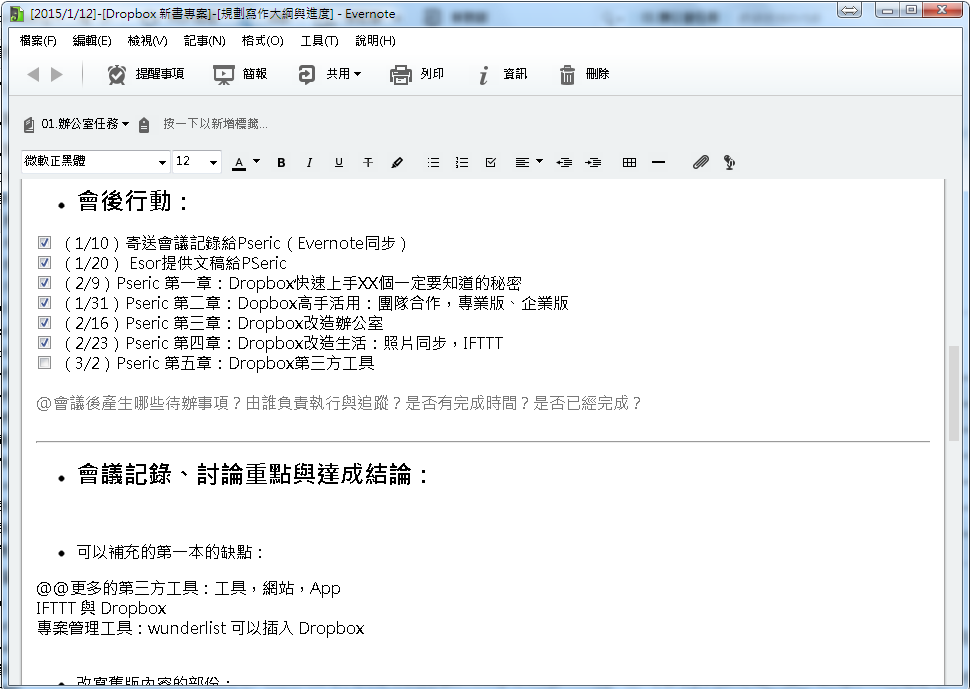Insert a checkbox via toolbar
Image resolution: width=970 pixels, height=689 pixels.
coord(490,163)
